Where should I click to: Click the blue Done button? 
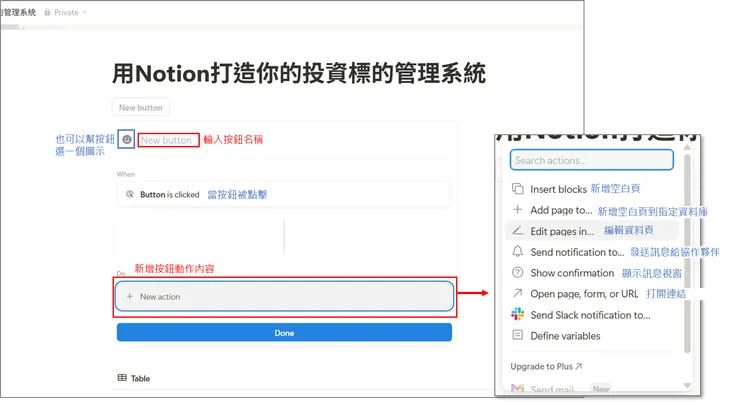point(284,333)
